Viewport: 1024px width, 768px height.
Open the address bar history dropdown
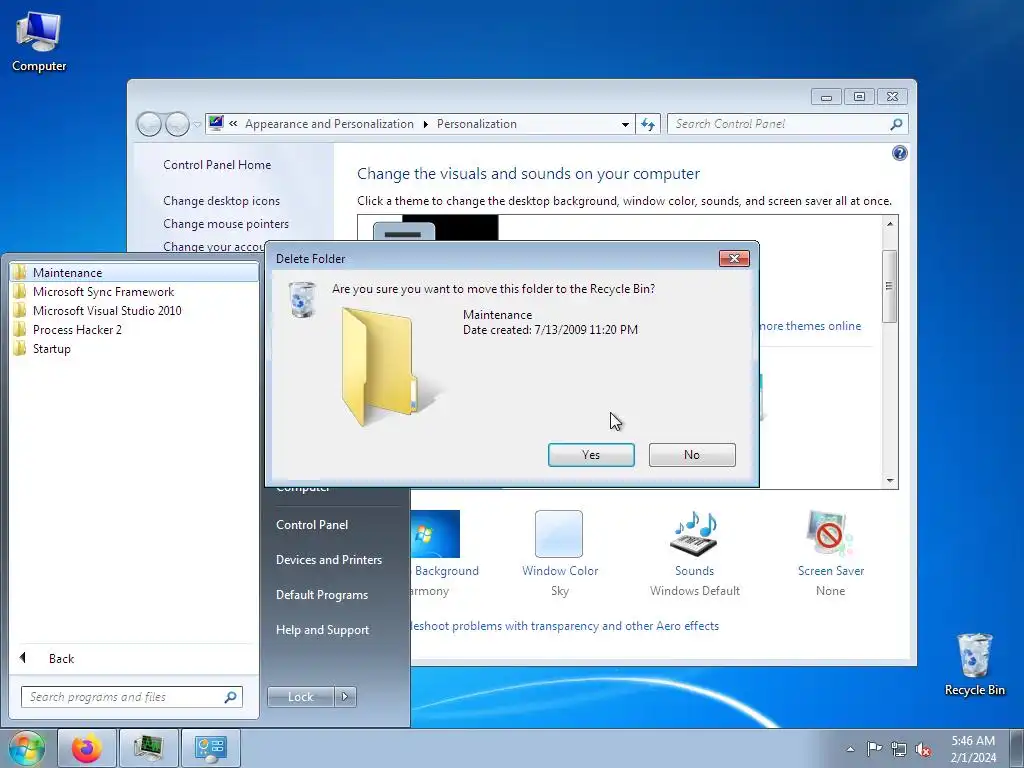[x=625, y=124]
